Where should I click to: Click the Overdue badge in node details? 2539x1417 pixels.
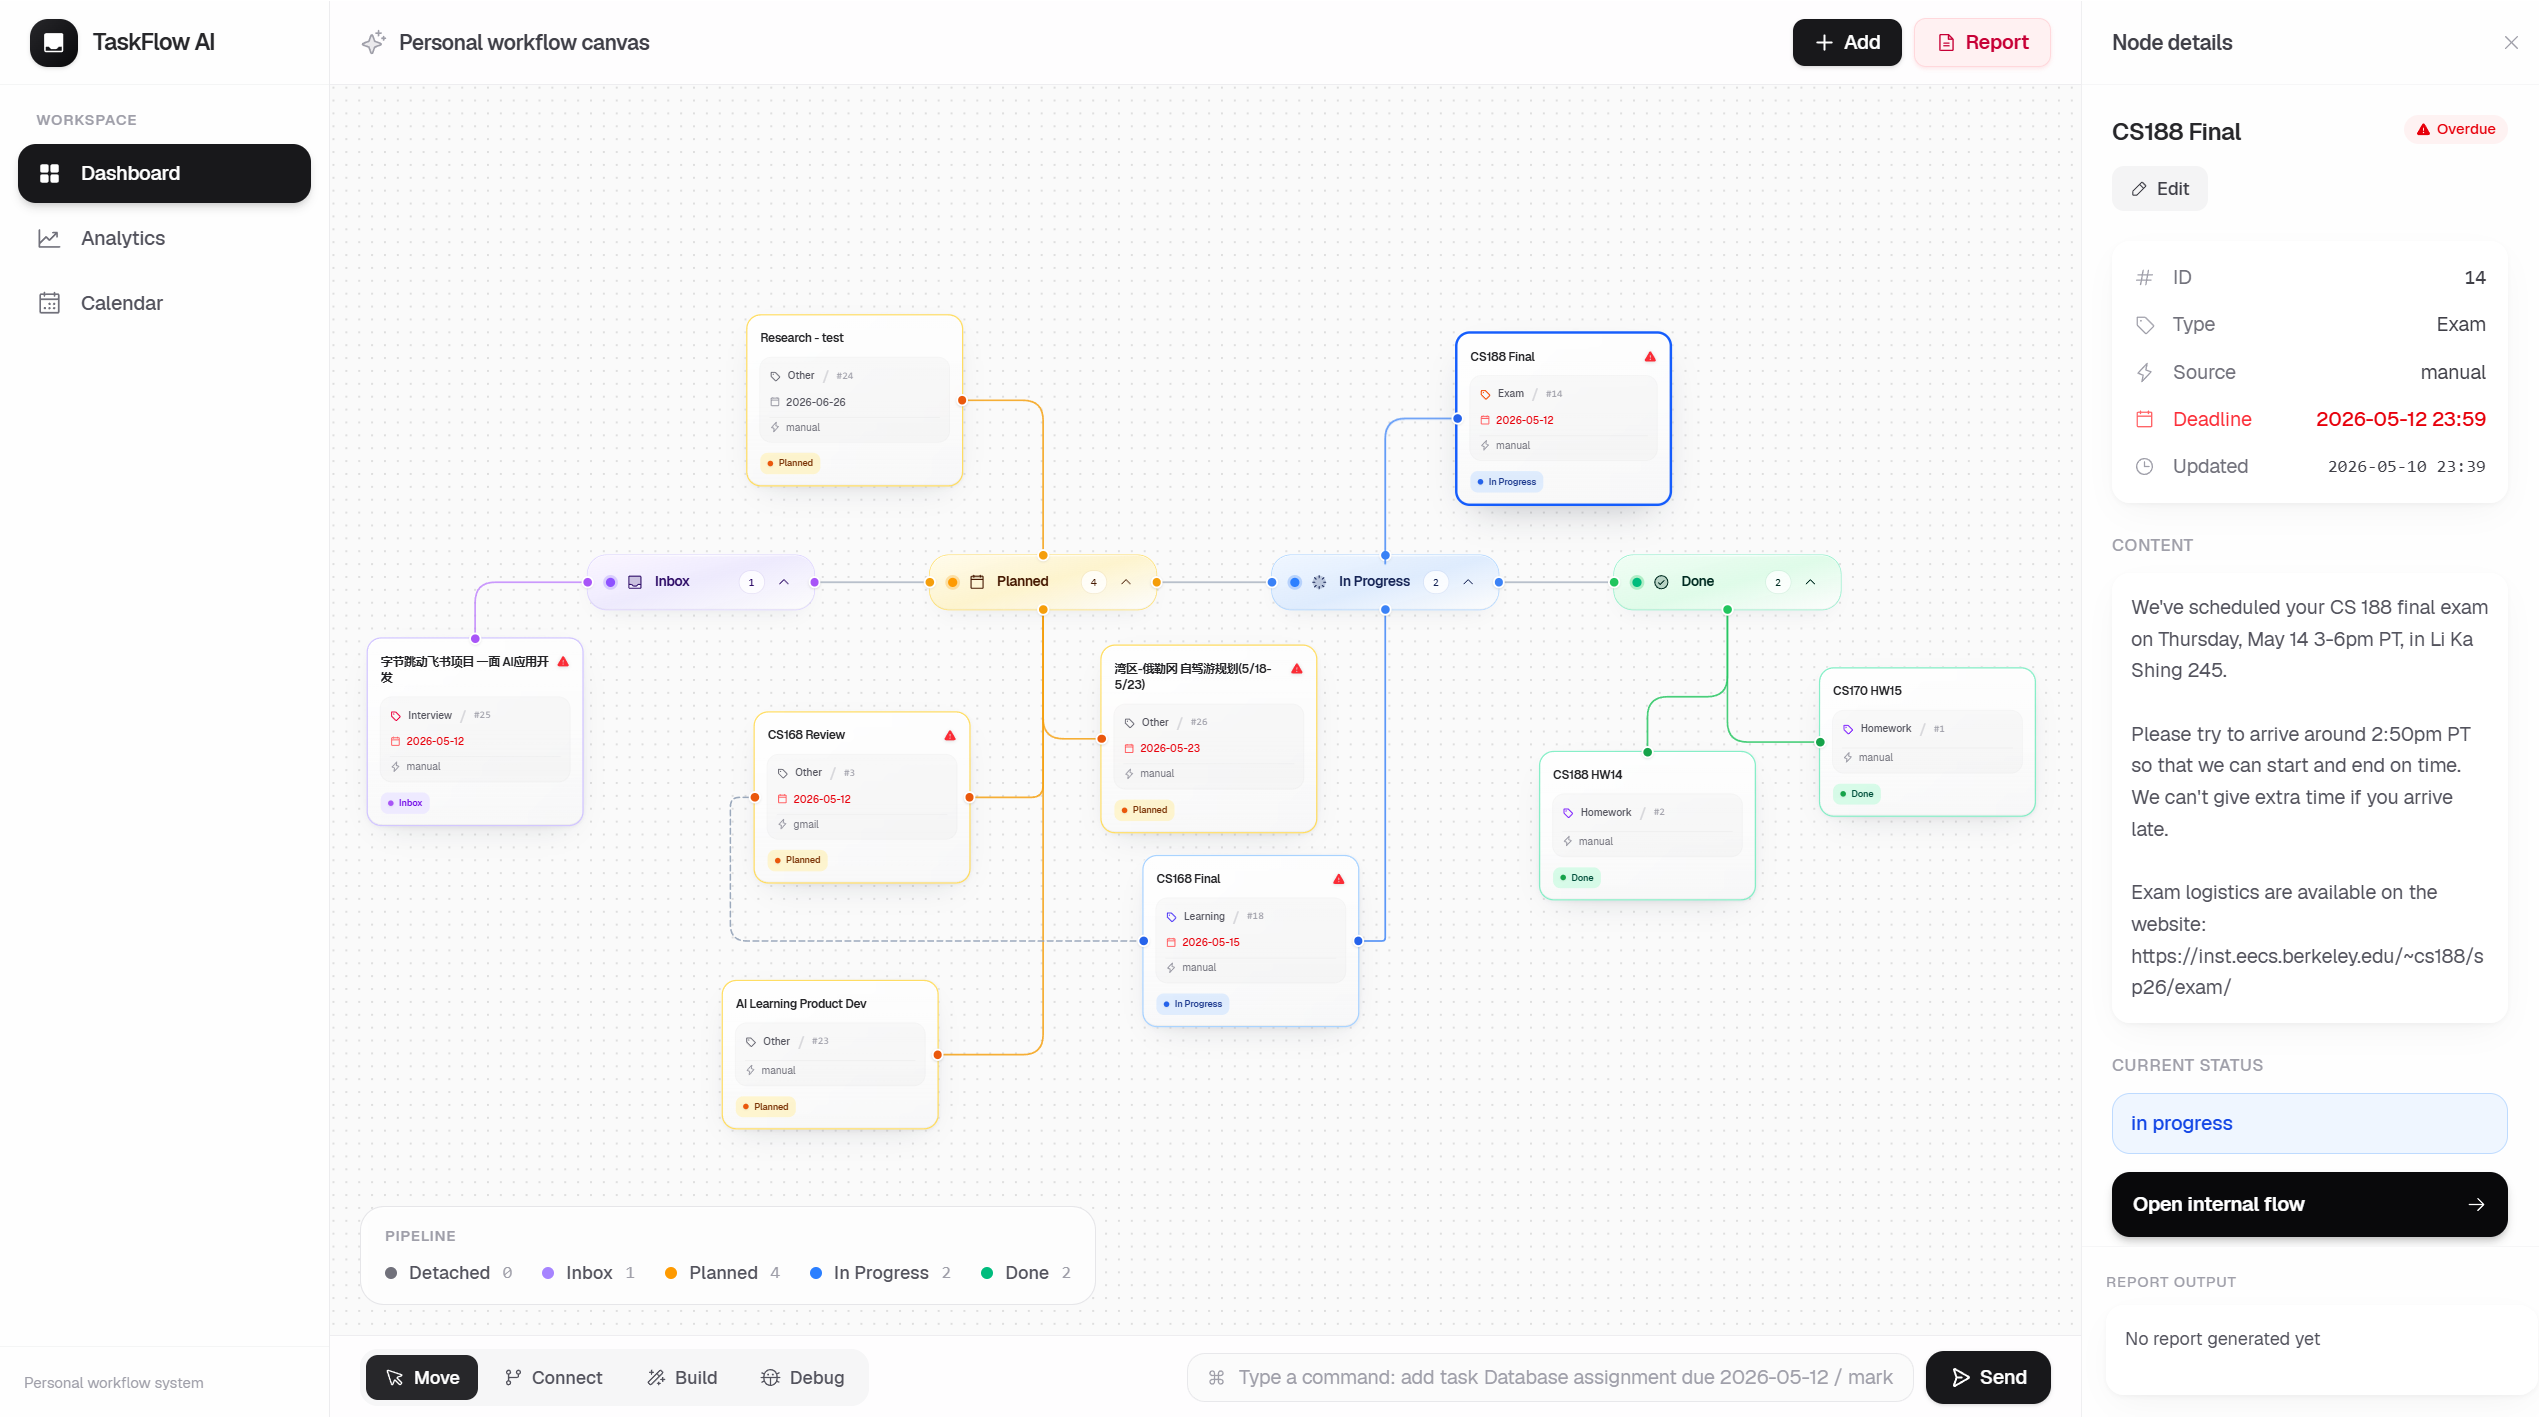coord(2456,129)
